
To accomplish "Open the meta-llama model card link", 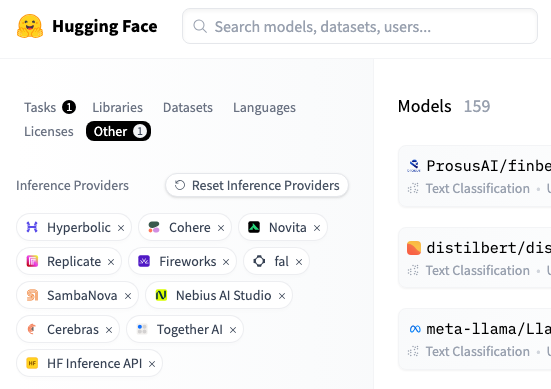I will coord(489,329).
